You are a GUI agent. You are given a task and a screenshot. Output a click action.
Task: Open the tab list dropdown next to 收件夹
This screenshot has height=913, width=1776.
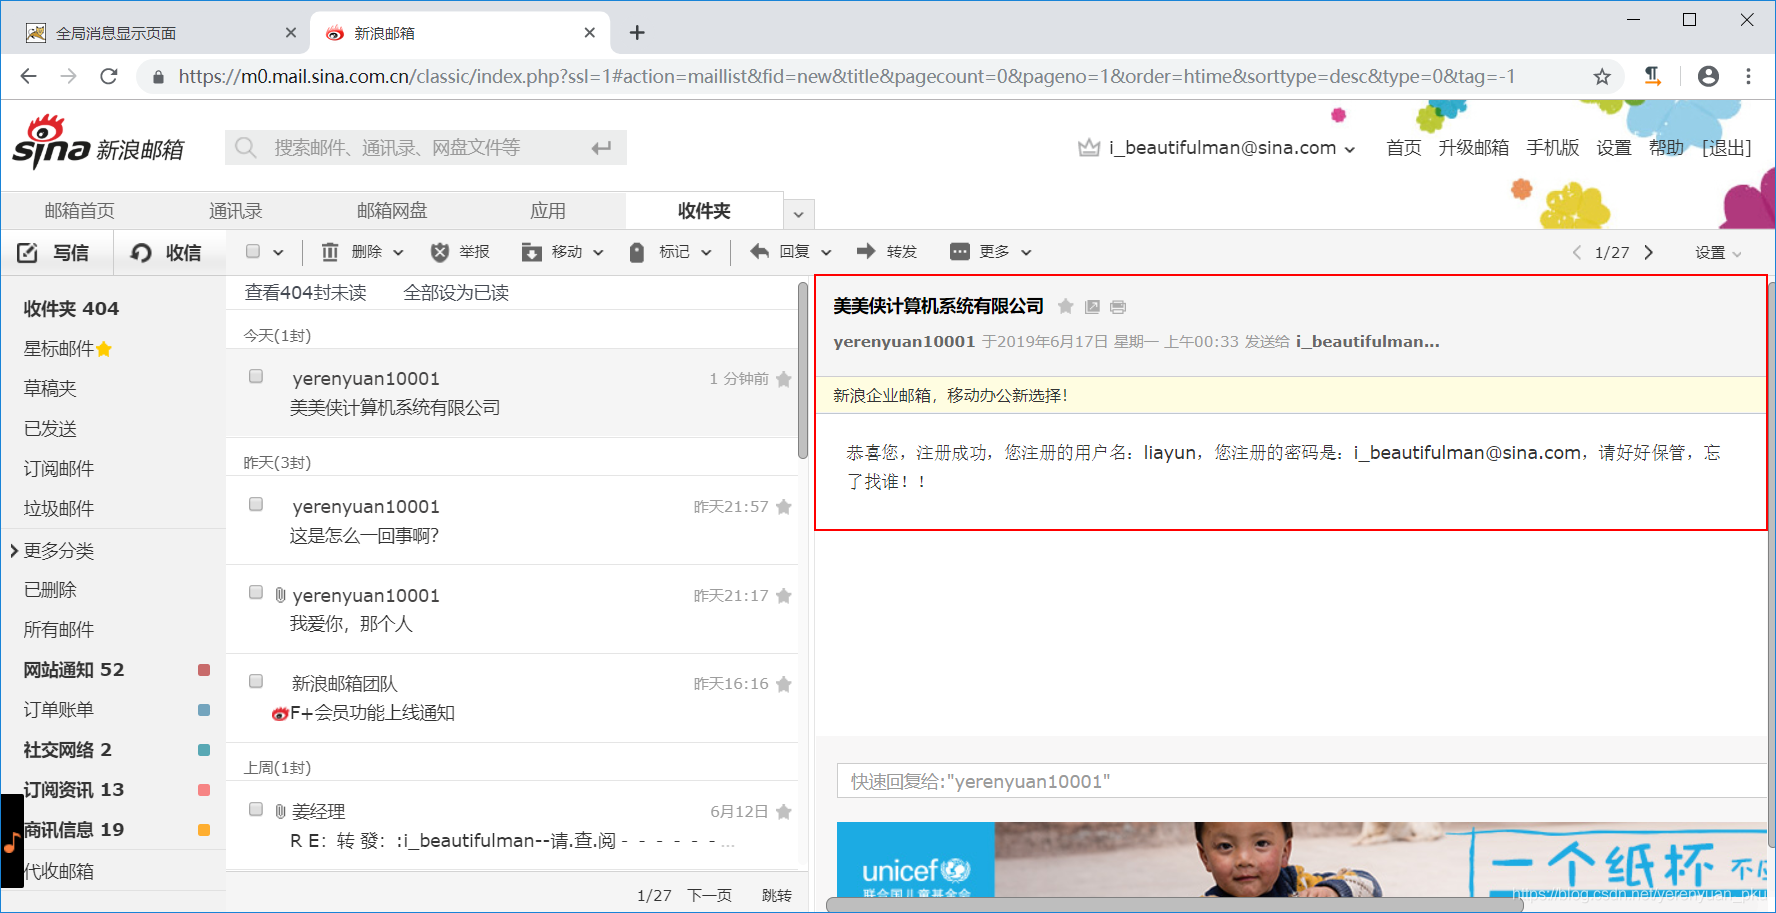coord(798,214)
